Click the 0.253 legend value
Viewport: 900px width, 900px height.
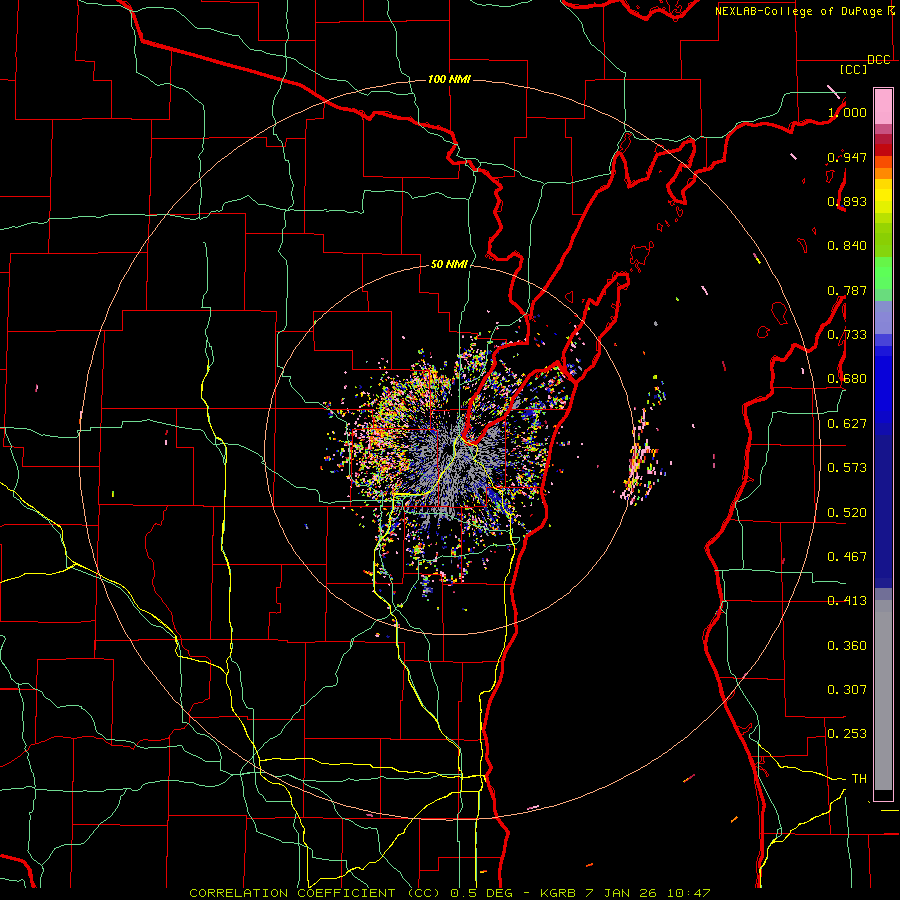point(847,734)
